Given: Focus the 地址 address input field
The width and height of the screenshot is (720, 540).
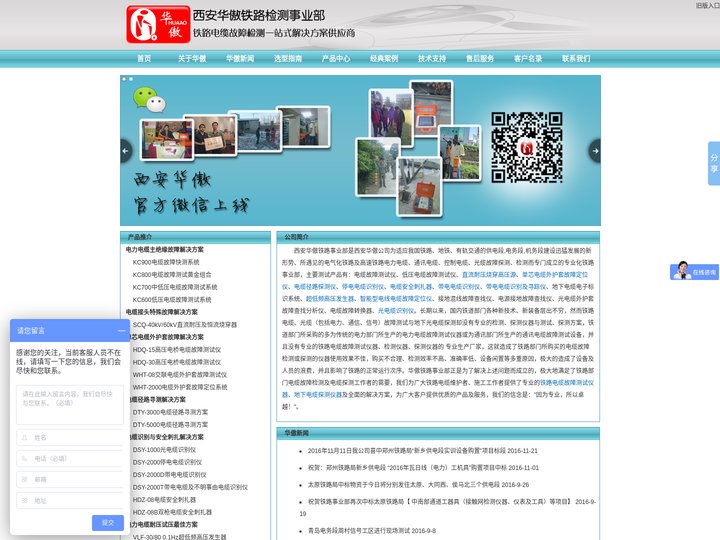Looking at the screenshot, I should (70, 501).
